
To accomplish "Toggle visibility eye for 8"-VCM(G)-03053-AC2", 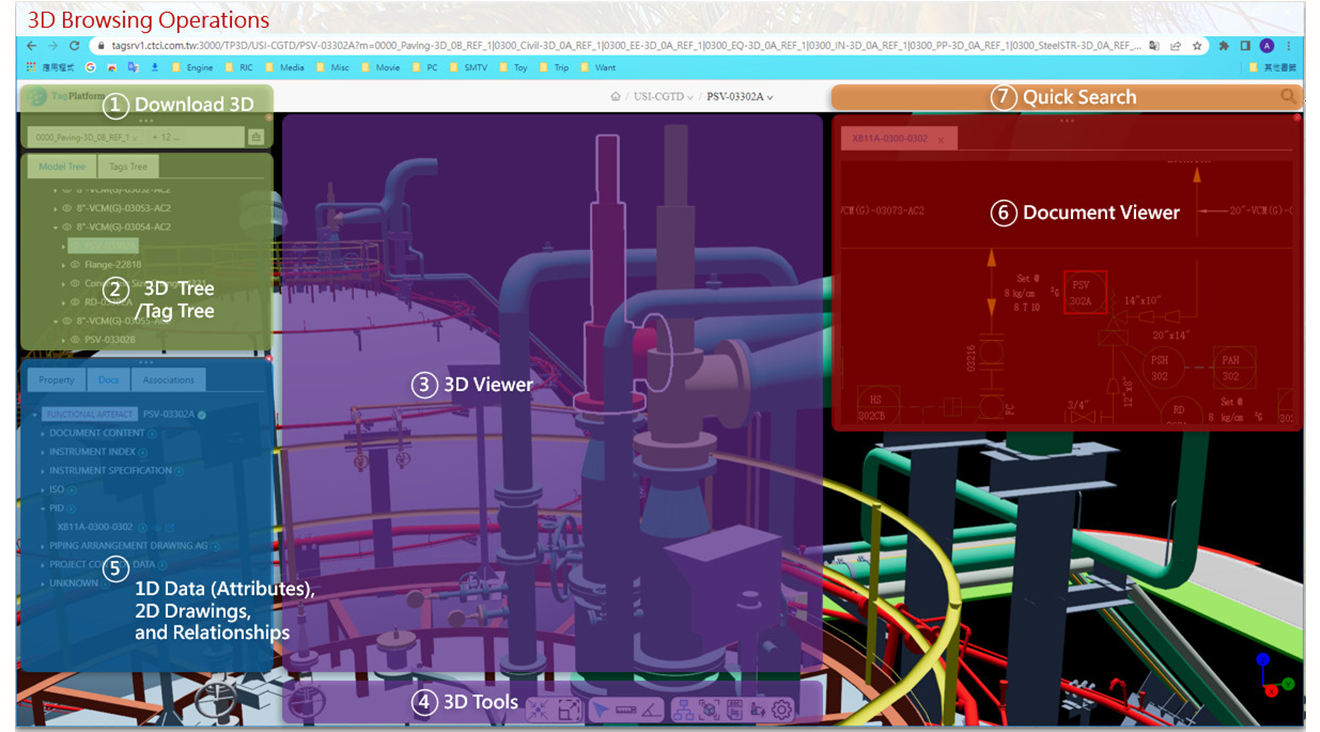I will pyautogui.click(x=67, y=208).
